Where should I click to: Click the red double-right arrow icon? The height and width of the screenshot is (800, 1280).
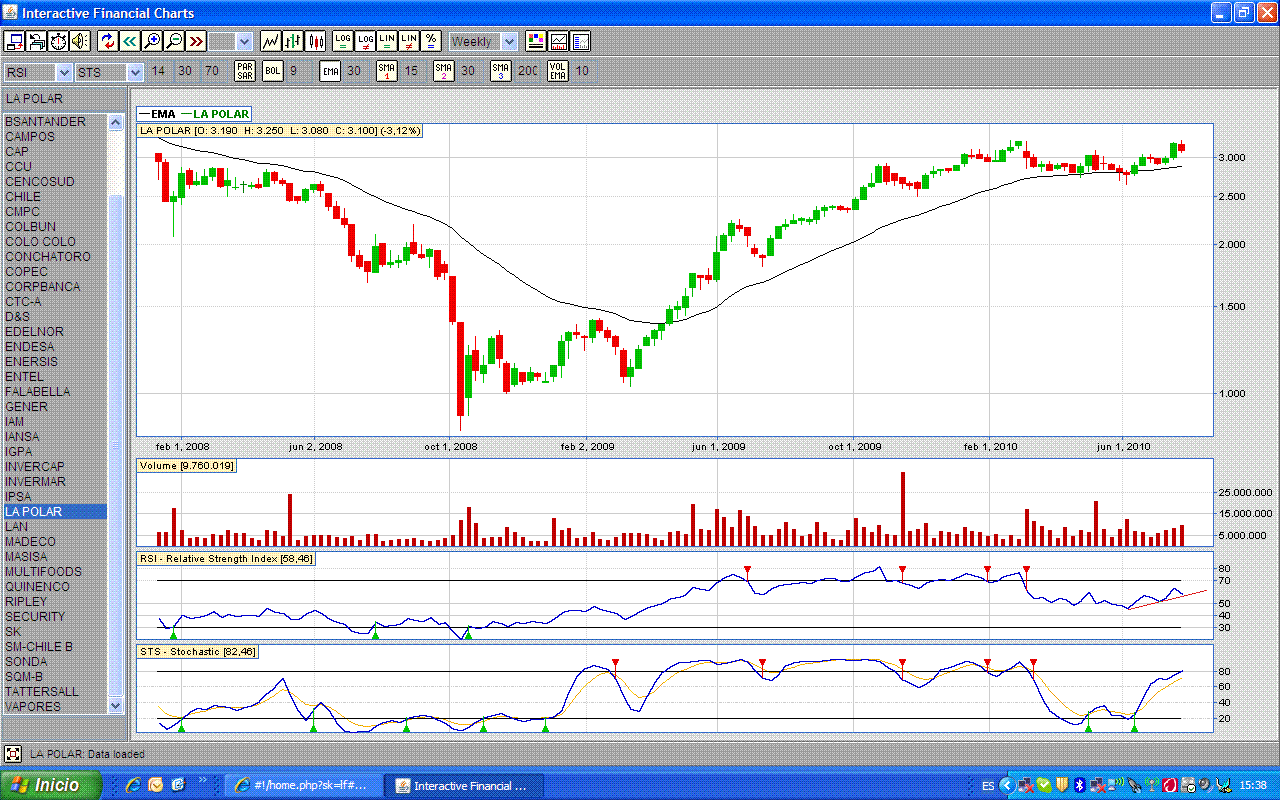[x=196, y=41]
